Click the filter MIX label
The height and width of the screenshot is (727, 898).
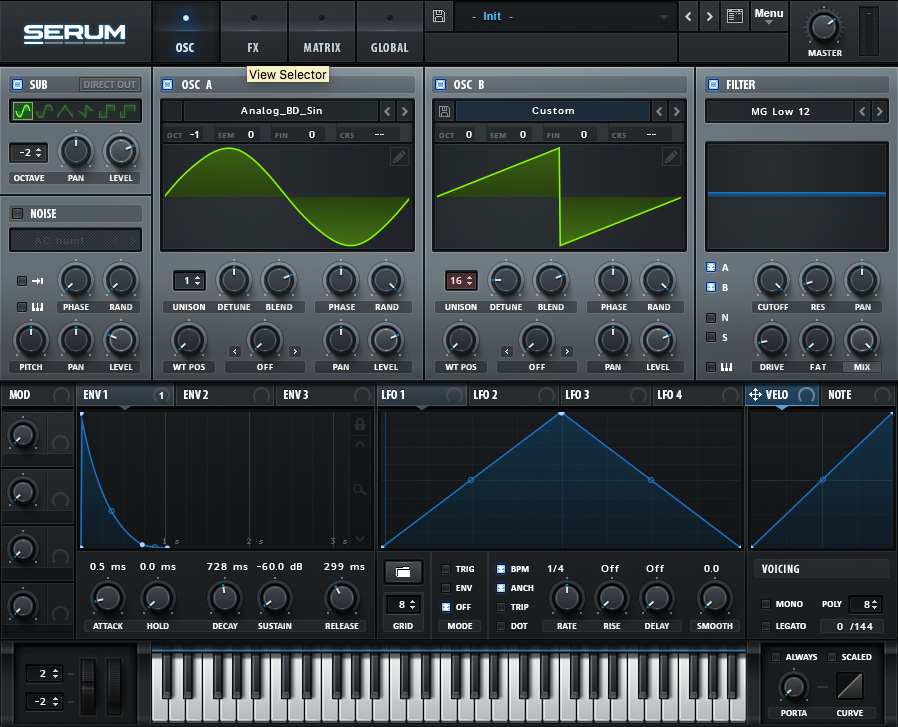[x=861, y=367]
